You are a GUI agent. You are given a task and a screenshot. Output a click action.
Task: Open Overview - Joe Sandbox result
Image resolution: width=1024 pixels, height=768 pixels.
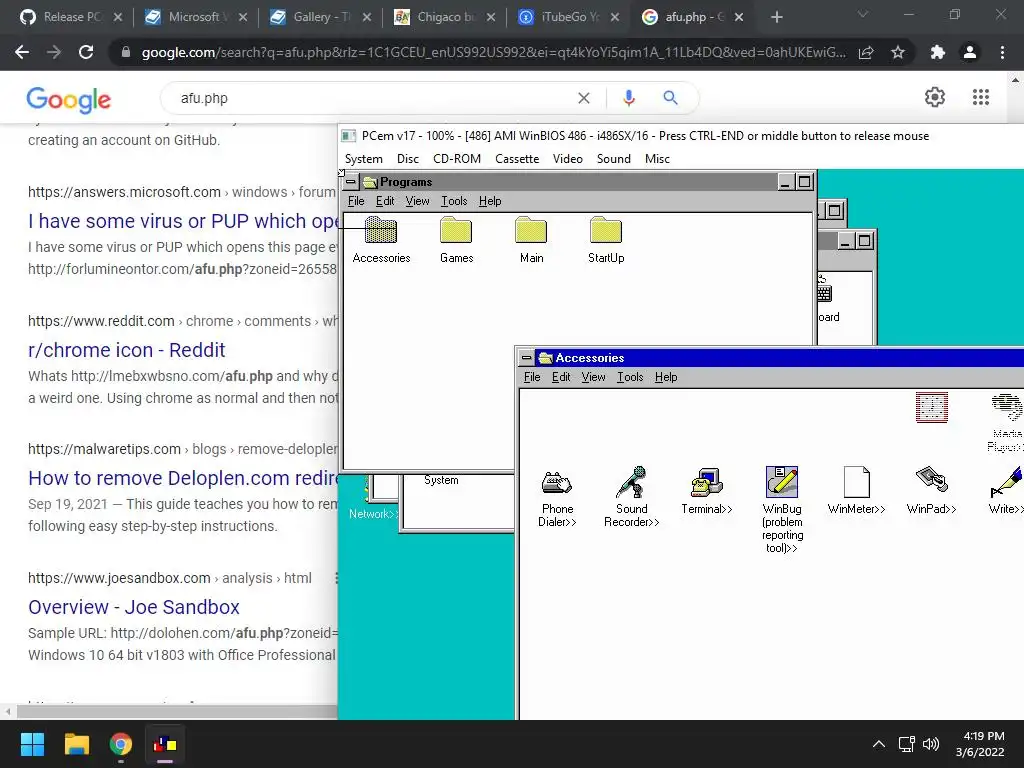[x=134, y=607]
